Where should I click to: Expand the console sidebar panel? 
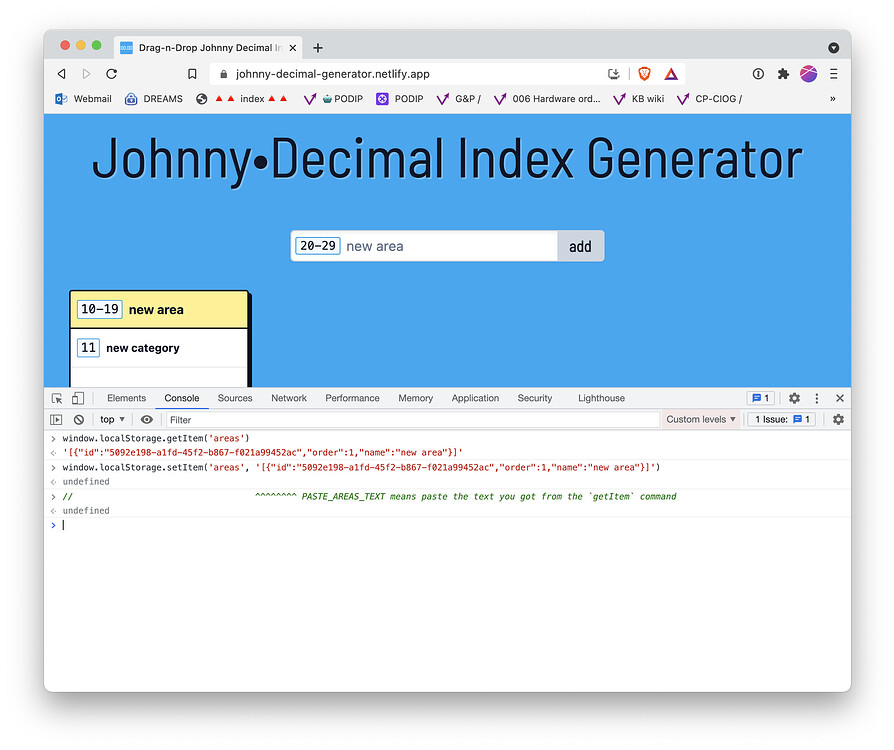point(57,419)
